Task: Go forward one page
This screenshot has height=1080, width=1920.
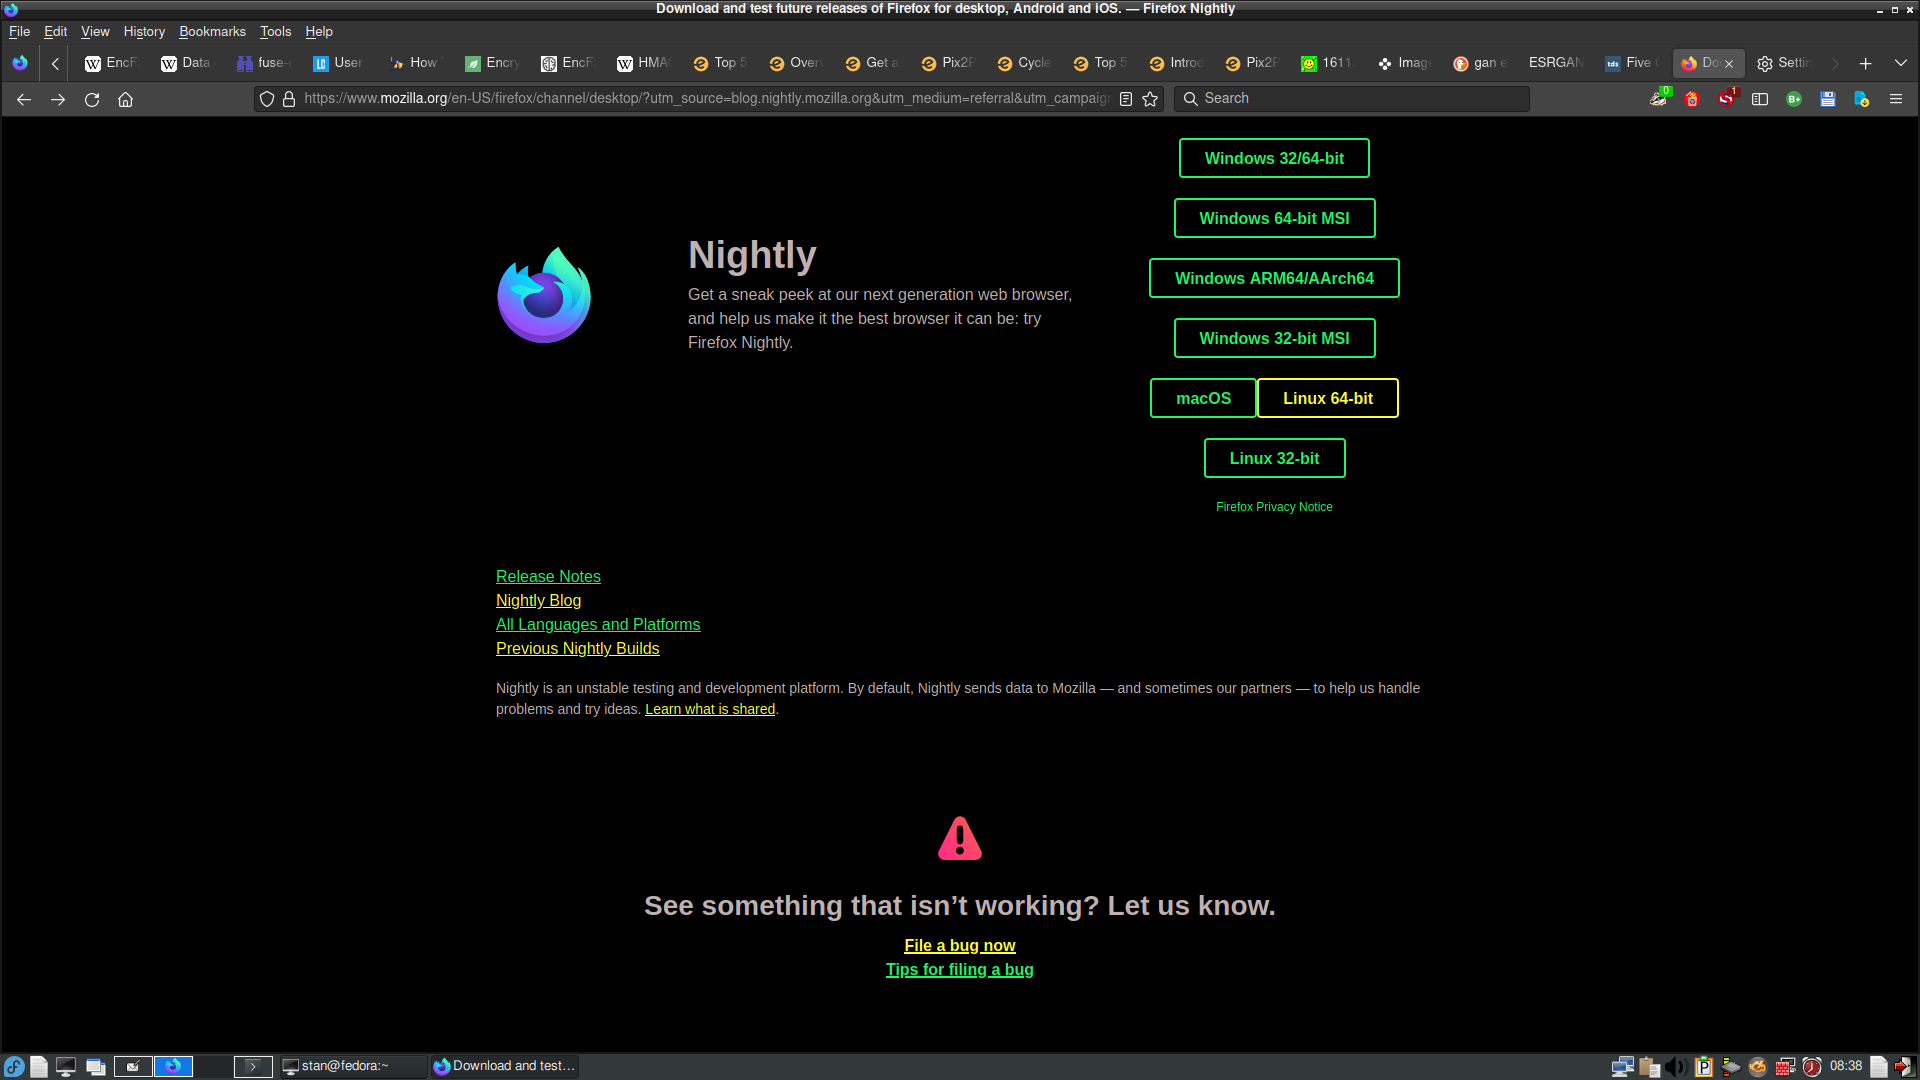Action: tap(58, 99)
